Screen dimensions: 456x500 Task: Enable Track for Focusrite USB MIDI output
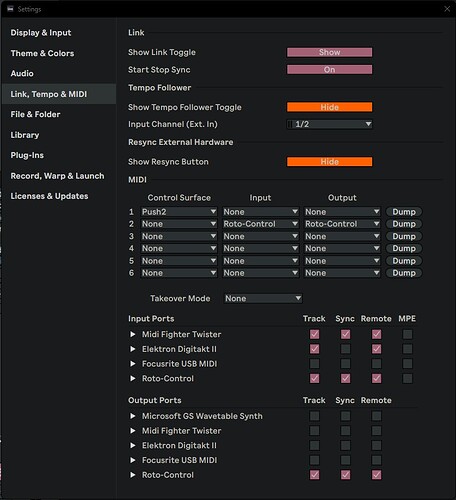point(314,460)
